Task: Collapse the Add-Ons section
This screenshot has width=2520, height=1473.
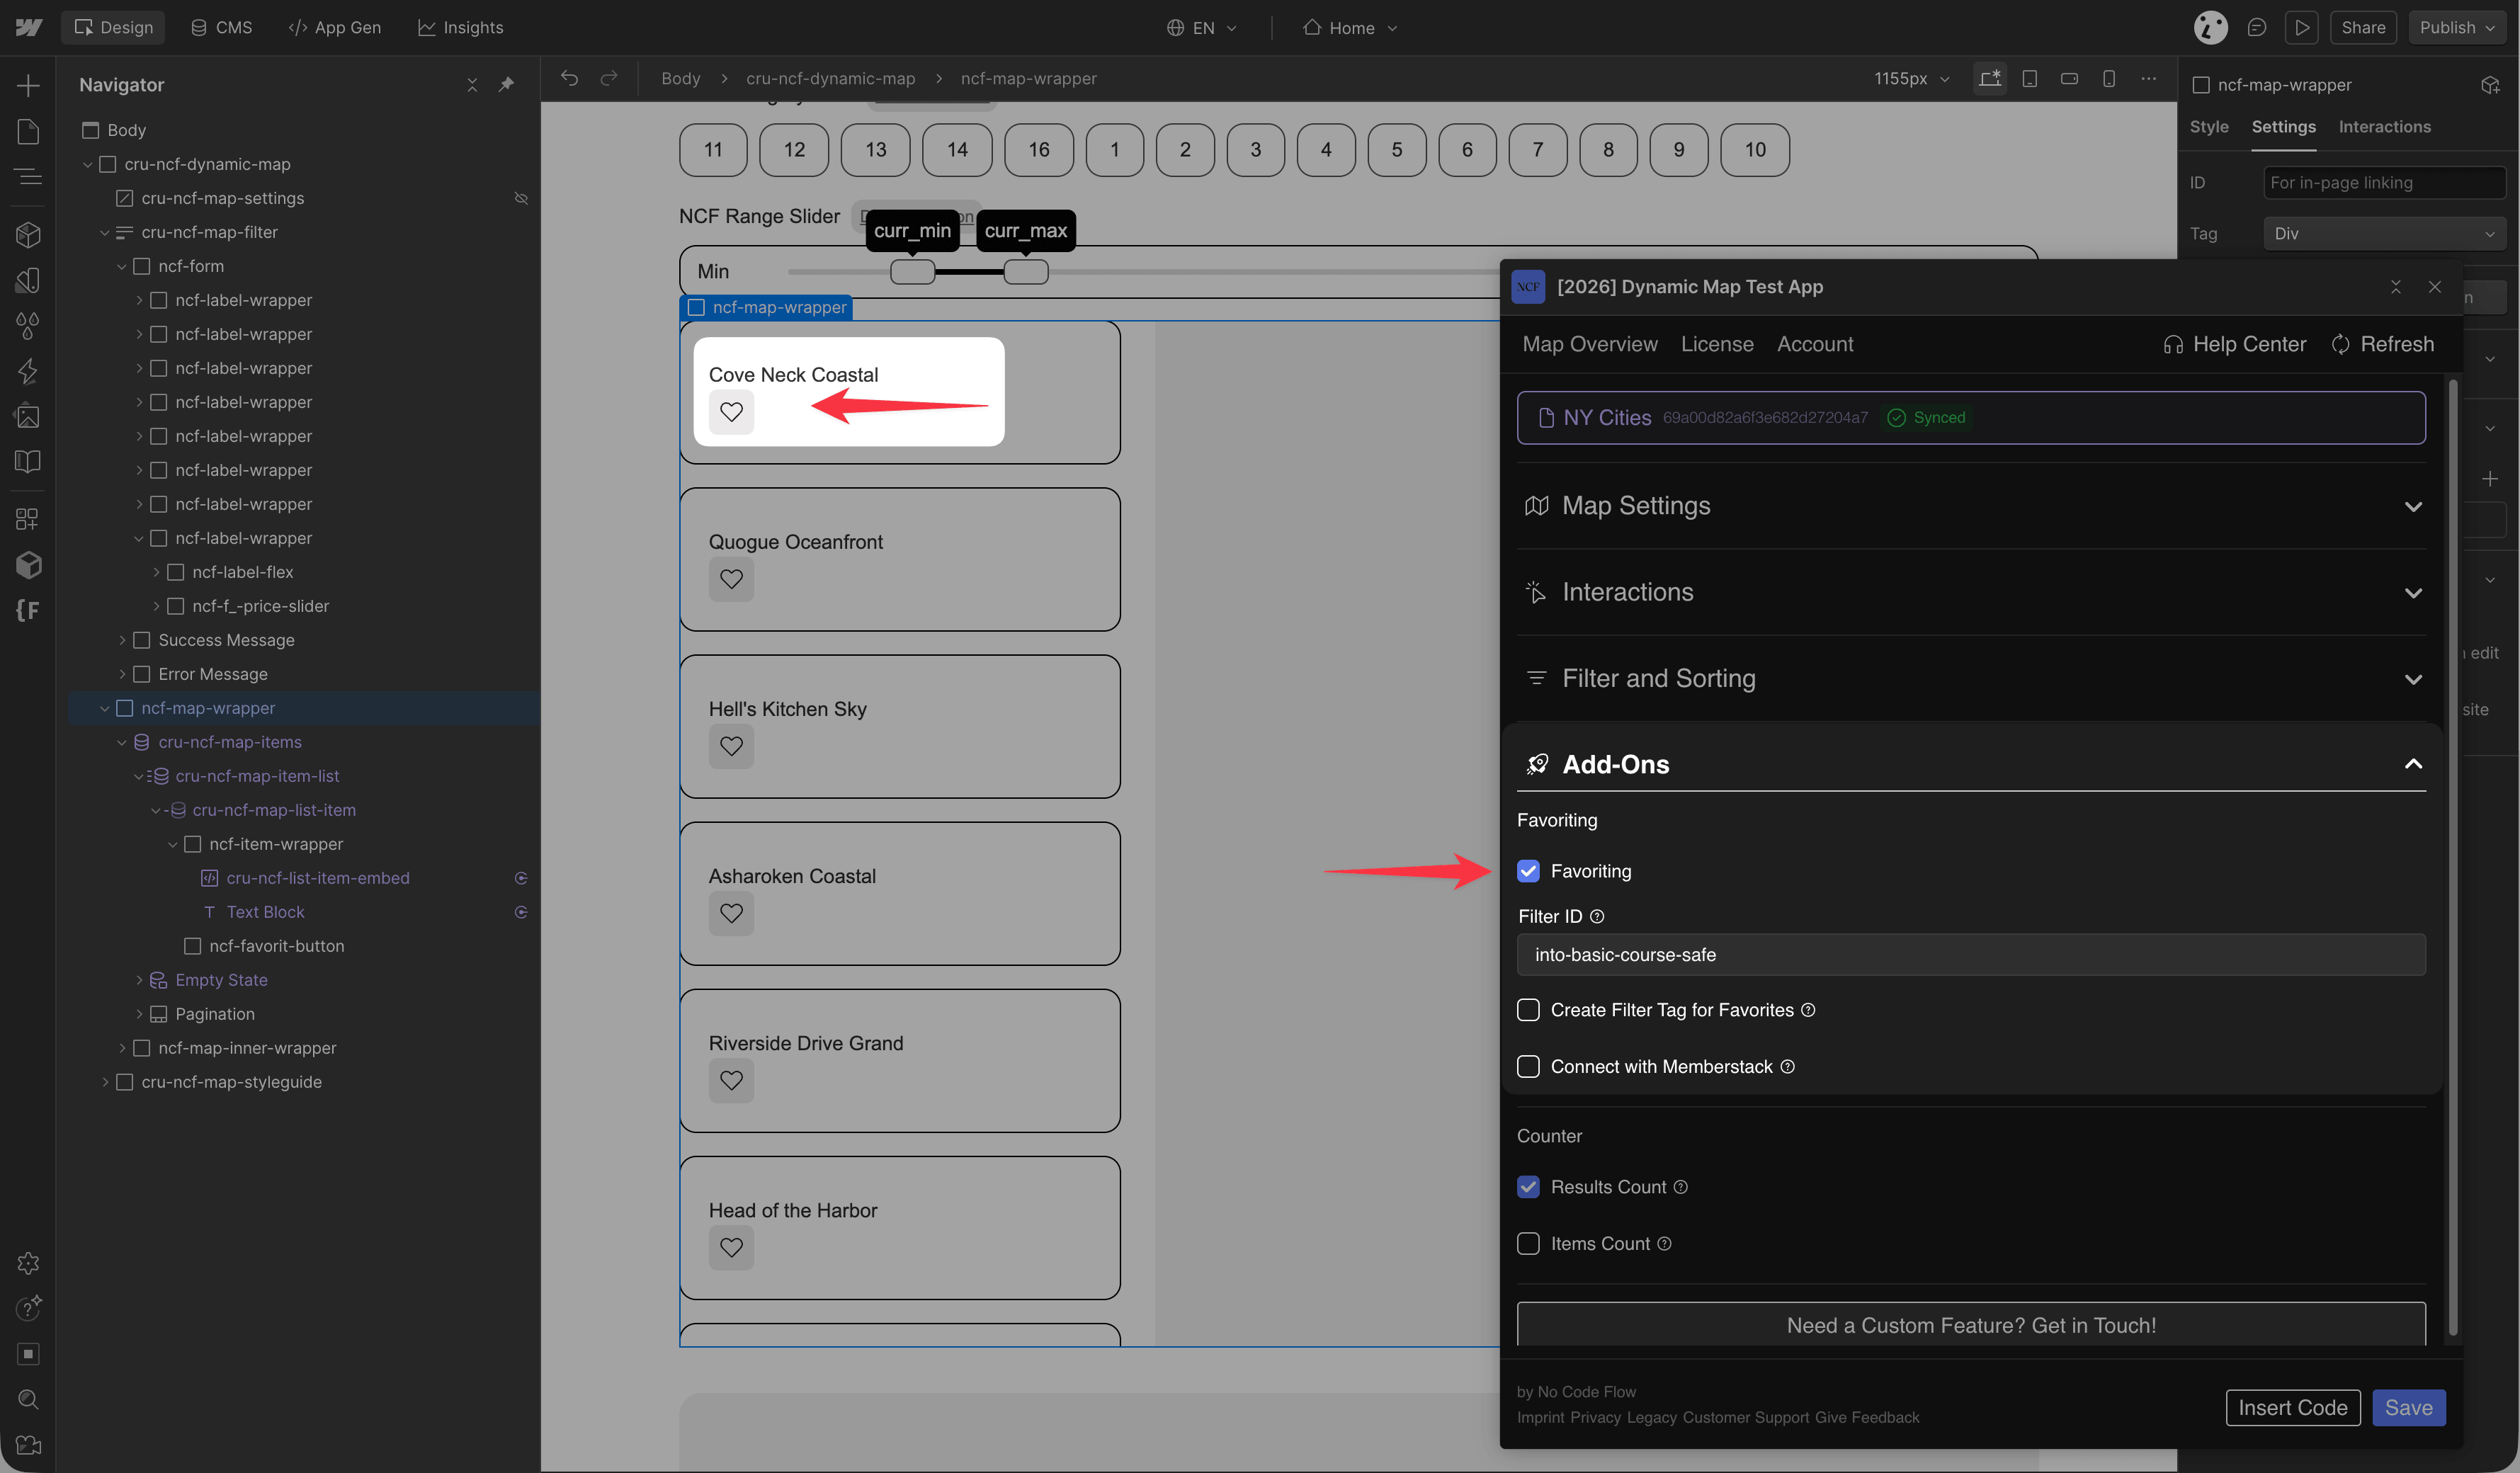Action: [1971, 765]
